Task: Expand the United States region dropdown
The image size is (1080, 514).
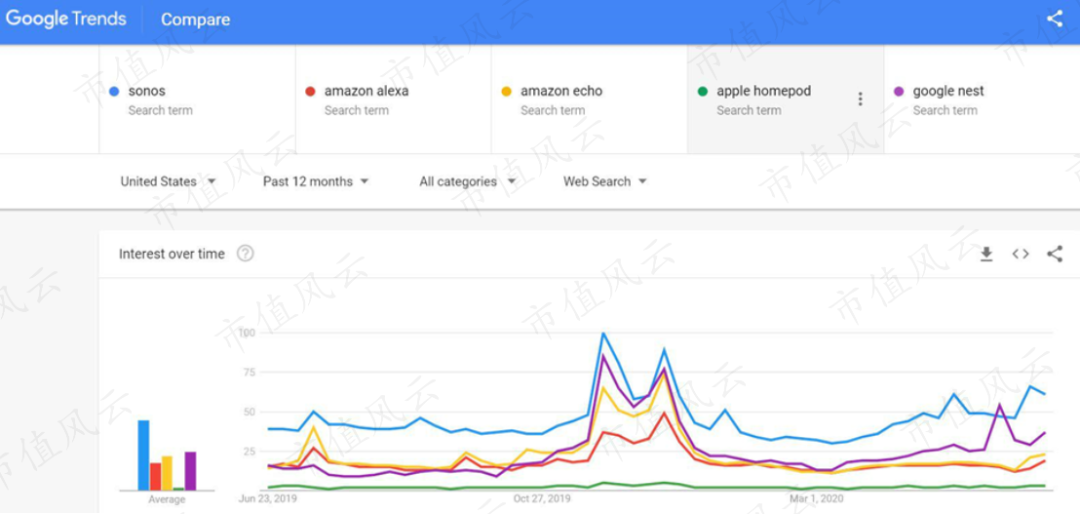Action: [168, 182]
